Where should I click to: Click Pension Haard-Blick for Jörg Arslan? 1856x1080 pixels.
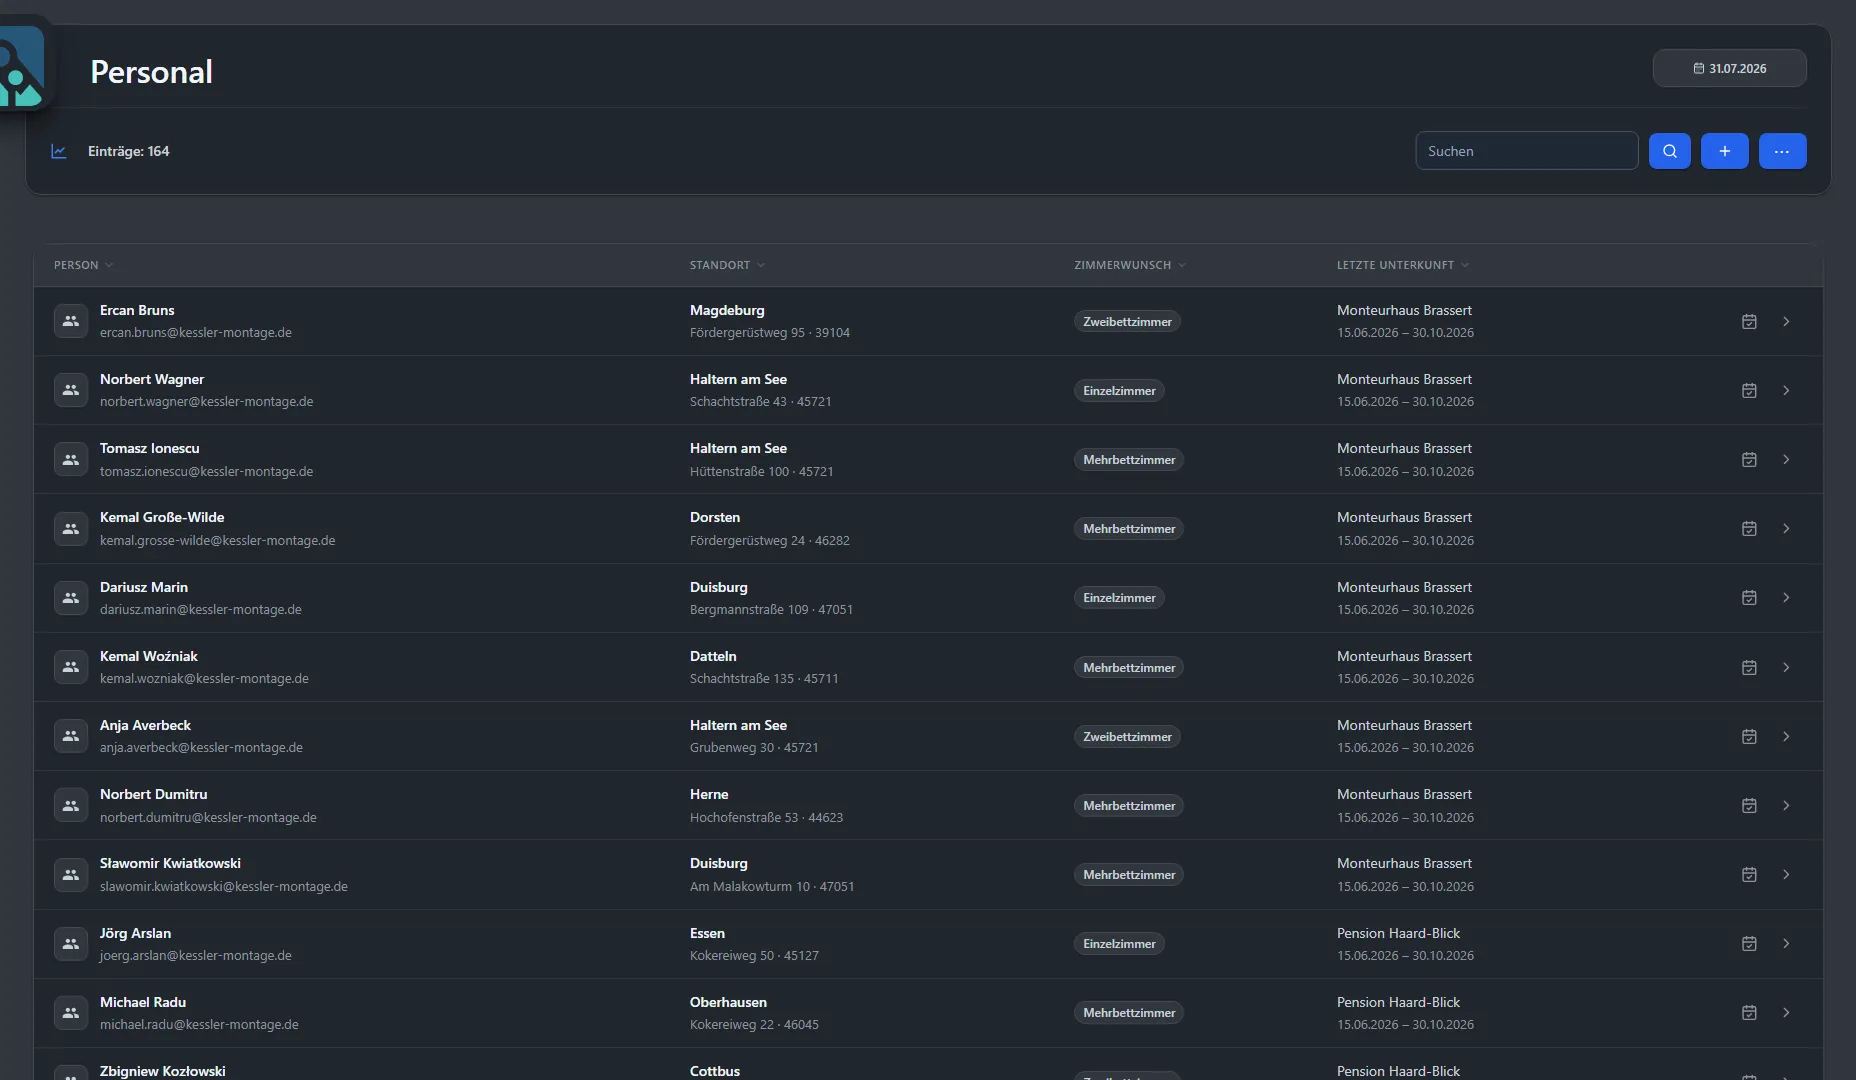[x=1398, y=933]
